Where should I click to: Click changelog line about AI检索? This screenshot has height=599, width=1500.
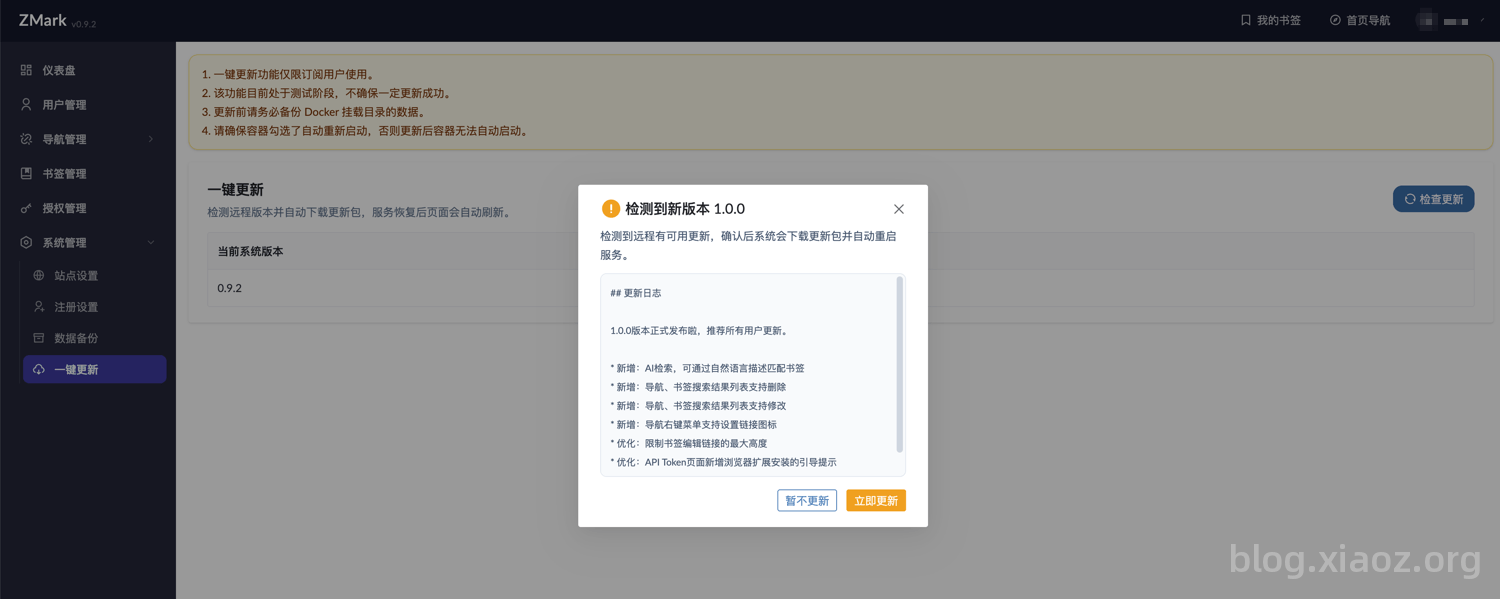[x=708, y=368]
